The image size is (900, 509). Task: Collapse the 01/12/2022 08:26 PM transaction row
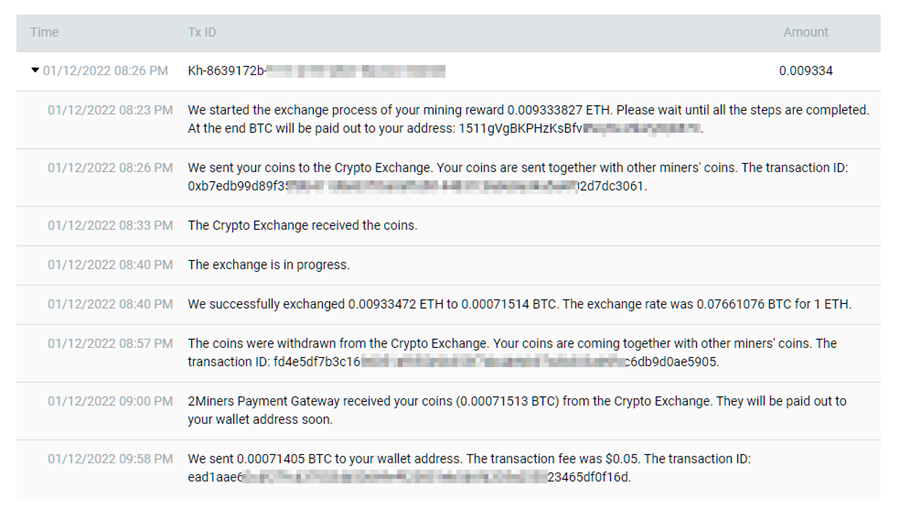pos(36,71)
